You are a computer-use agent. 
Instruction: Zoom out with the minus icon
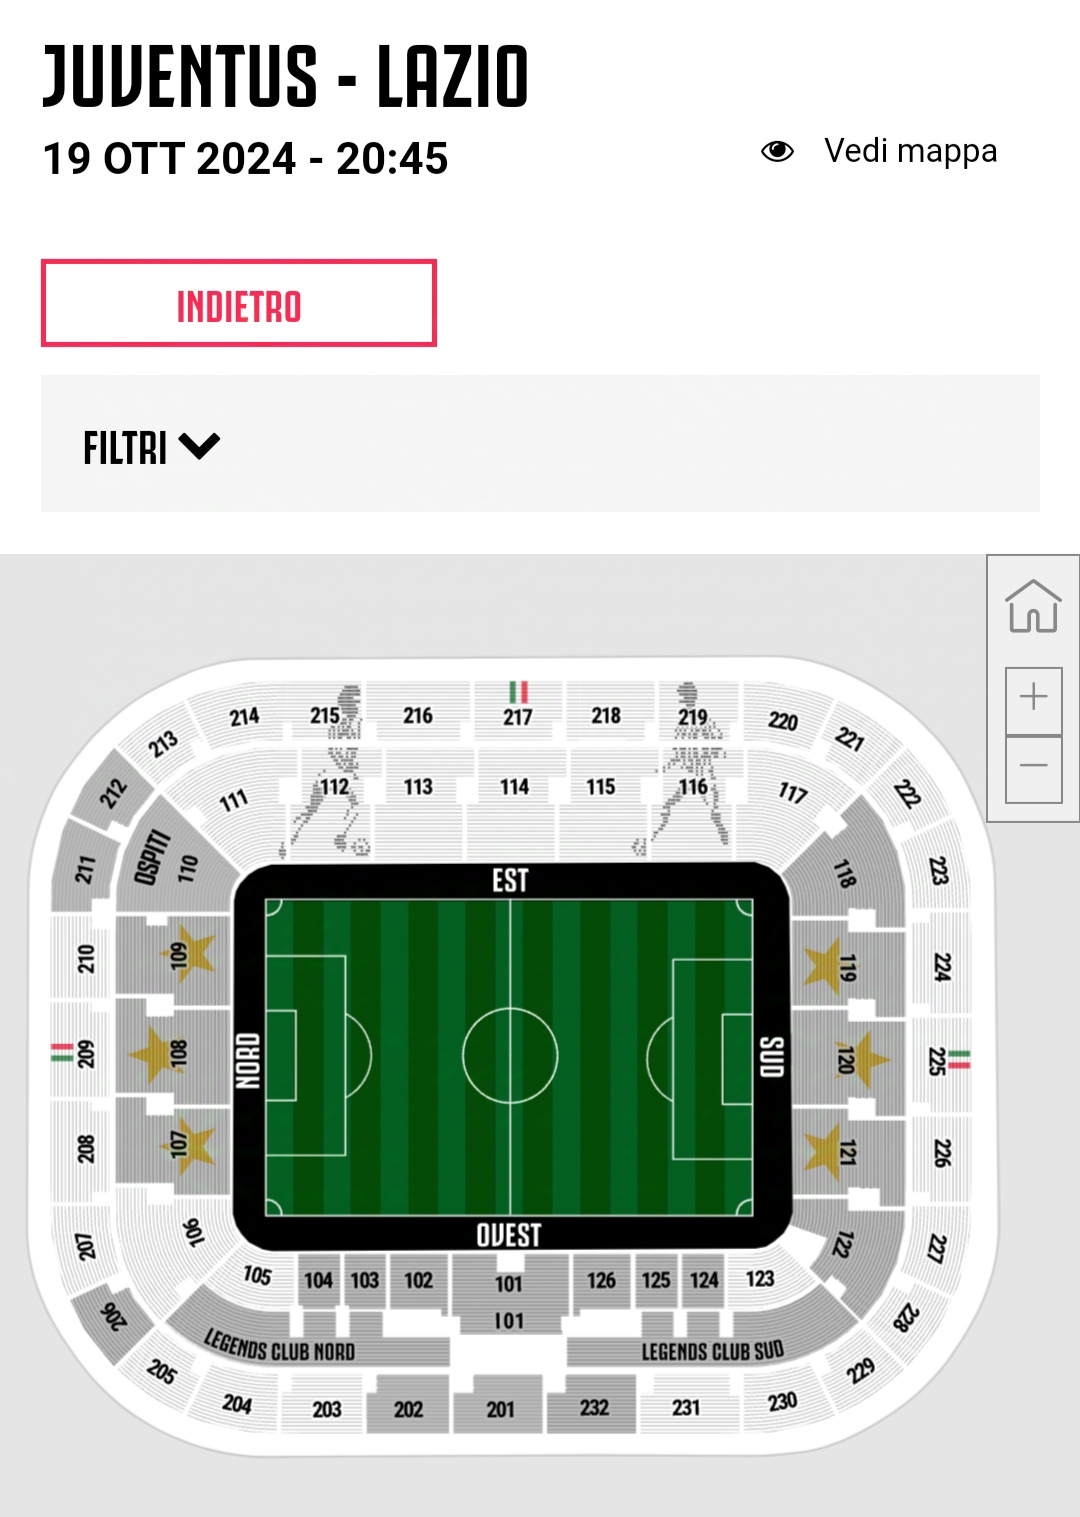pyautogui.click(x=1033, y=768)
